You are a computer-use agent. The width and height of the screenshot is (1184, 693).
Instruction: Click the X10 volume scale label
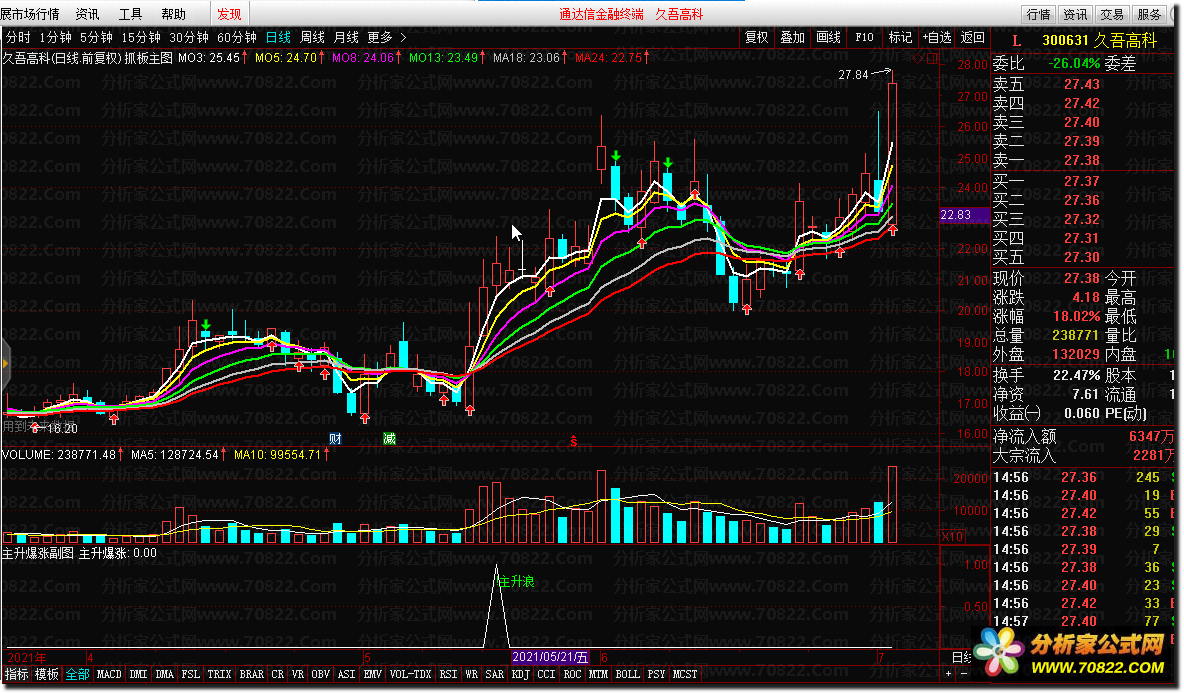coord(952,536)
